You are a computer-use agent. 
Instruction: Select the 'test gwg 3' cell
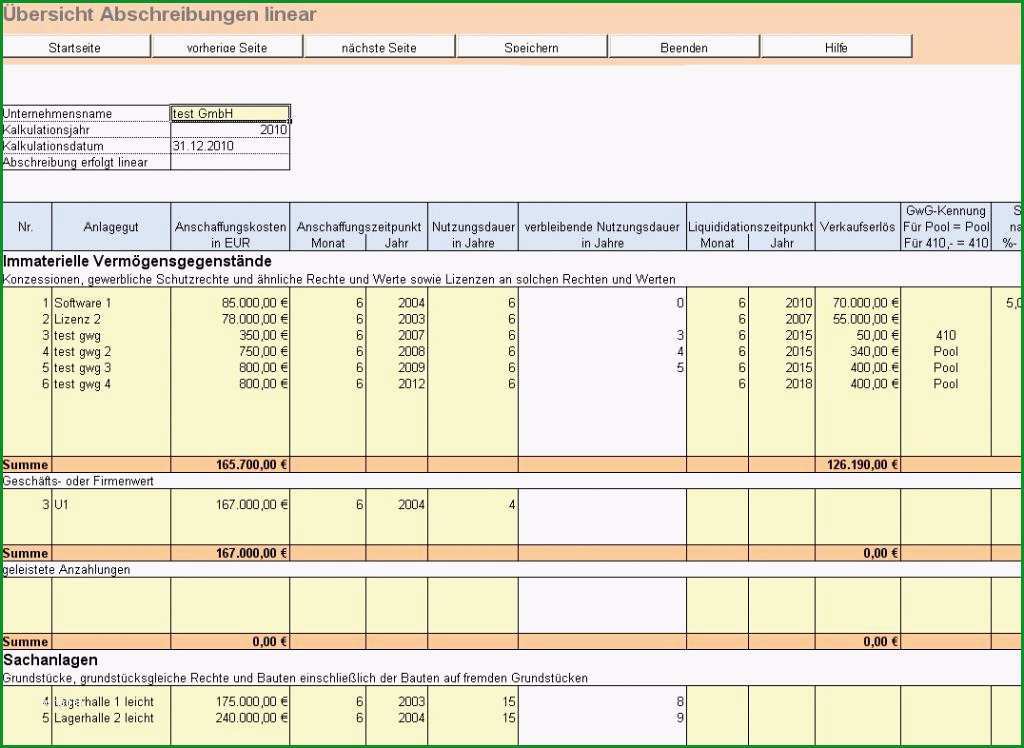(x=111, y=368)
